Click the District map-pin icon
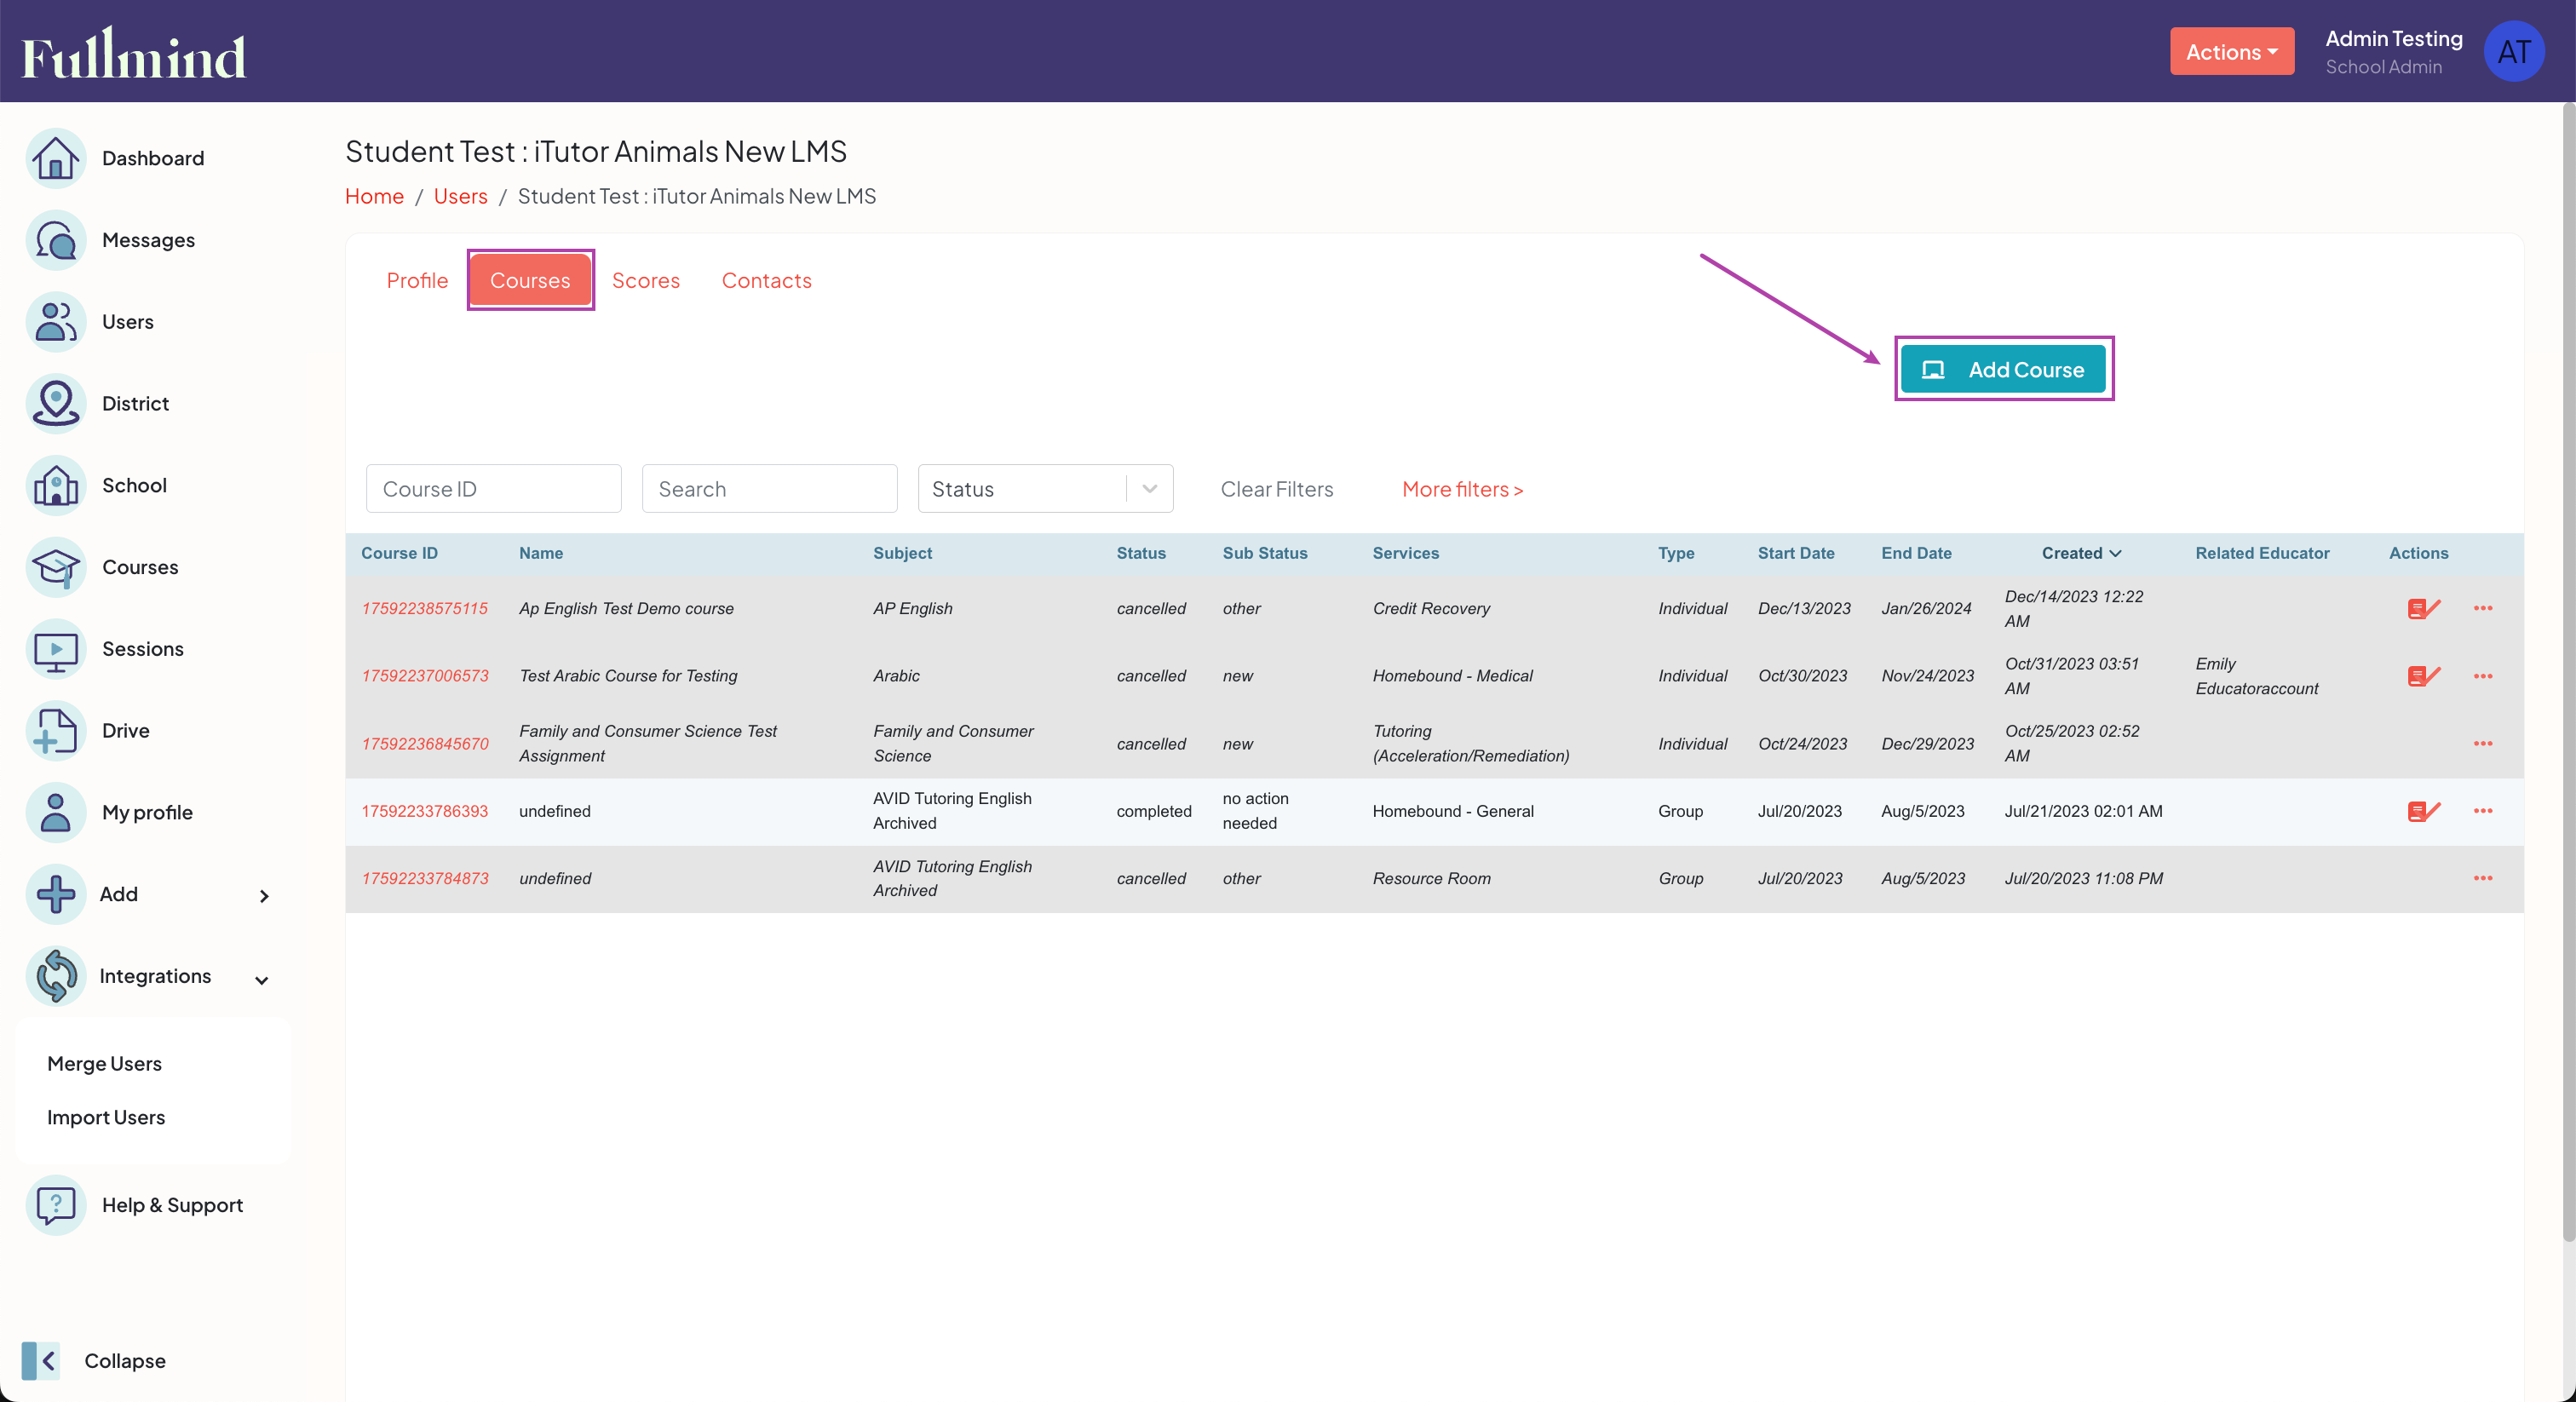2576x1402 pixels. [x=55, y=403]
